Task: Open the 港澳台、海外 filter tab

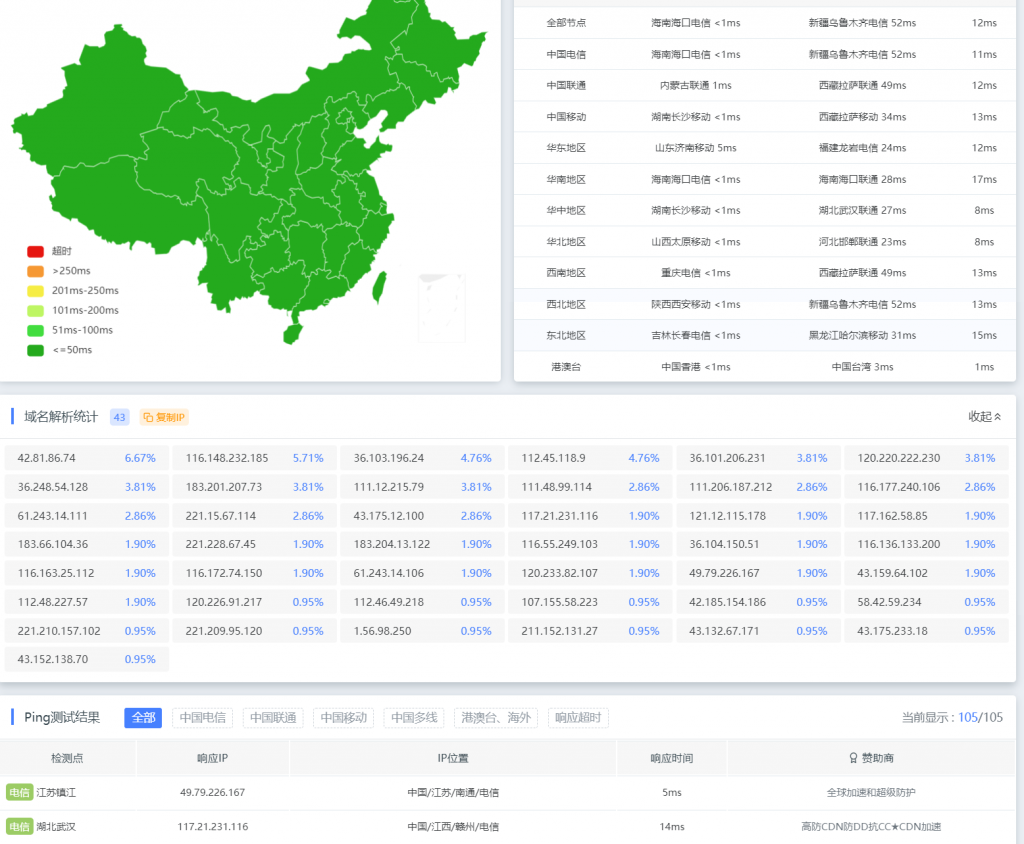Action: pyautogui.click(x=497, y=718)
